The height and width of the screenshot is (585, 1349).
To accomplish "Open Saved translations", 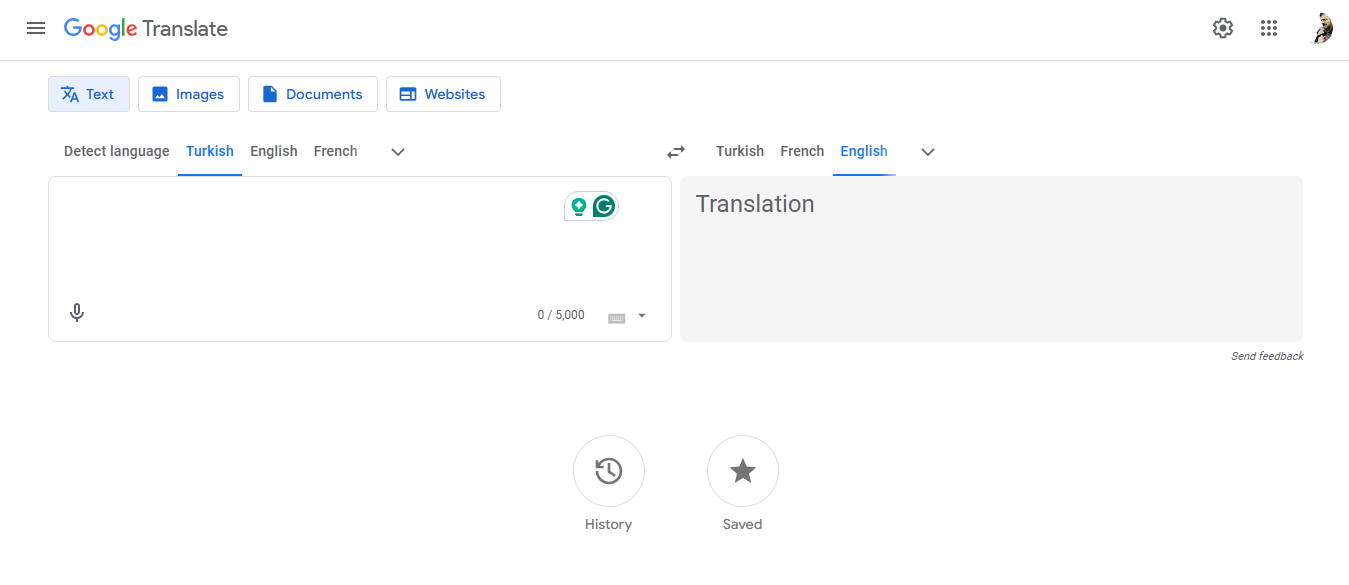I will click(x=742, y=470).
